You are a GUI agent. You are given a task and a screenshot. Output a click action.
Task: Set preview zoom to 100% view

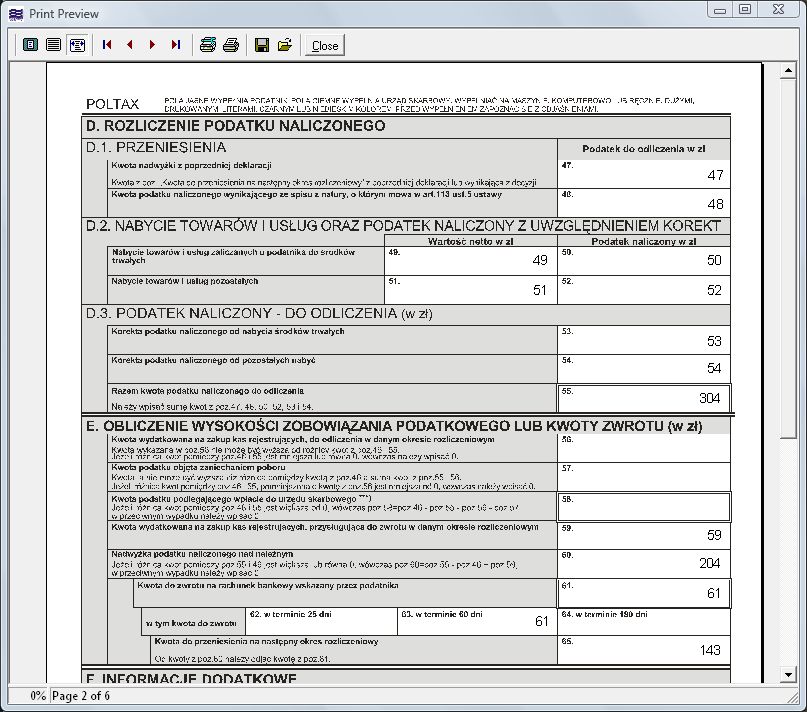[x=53, y=45]
